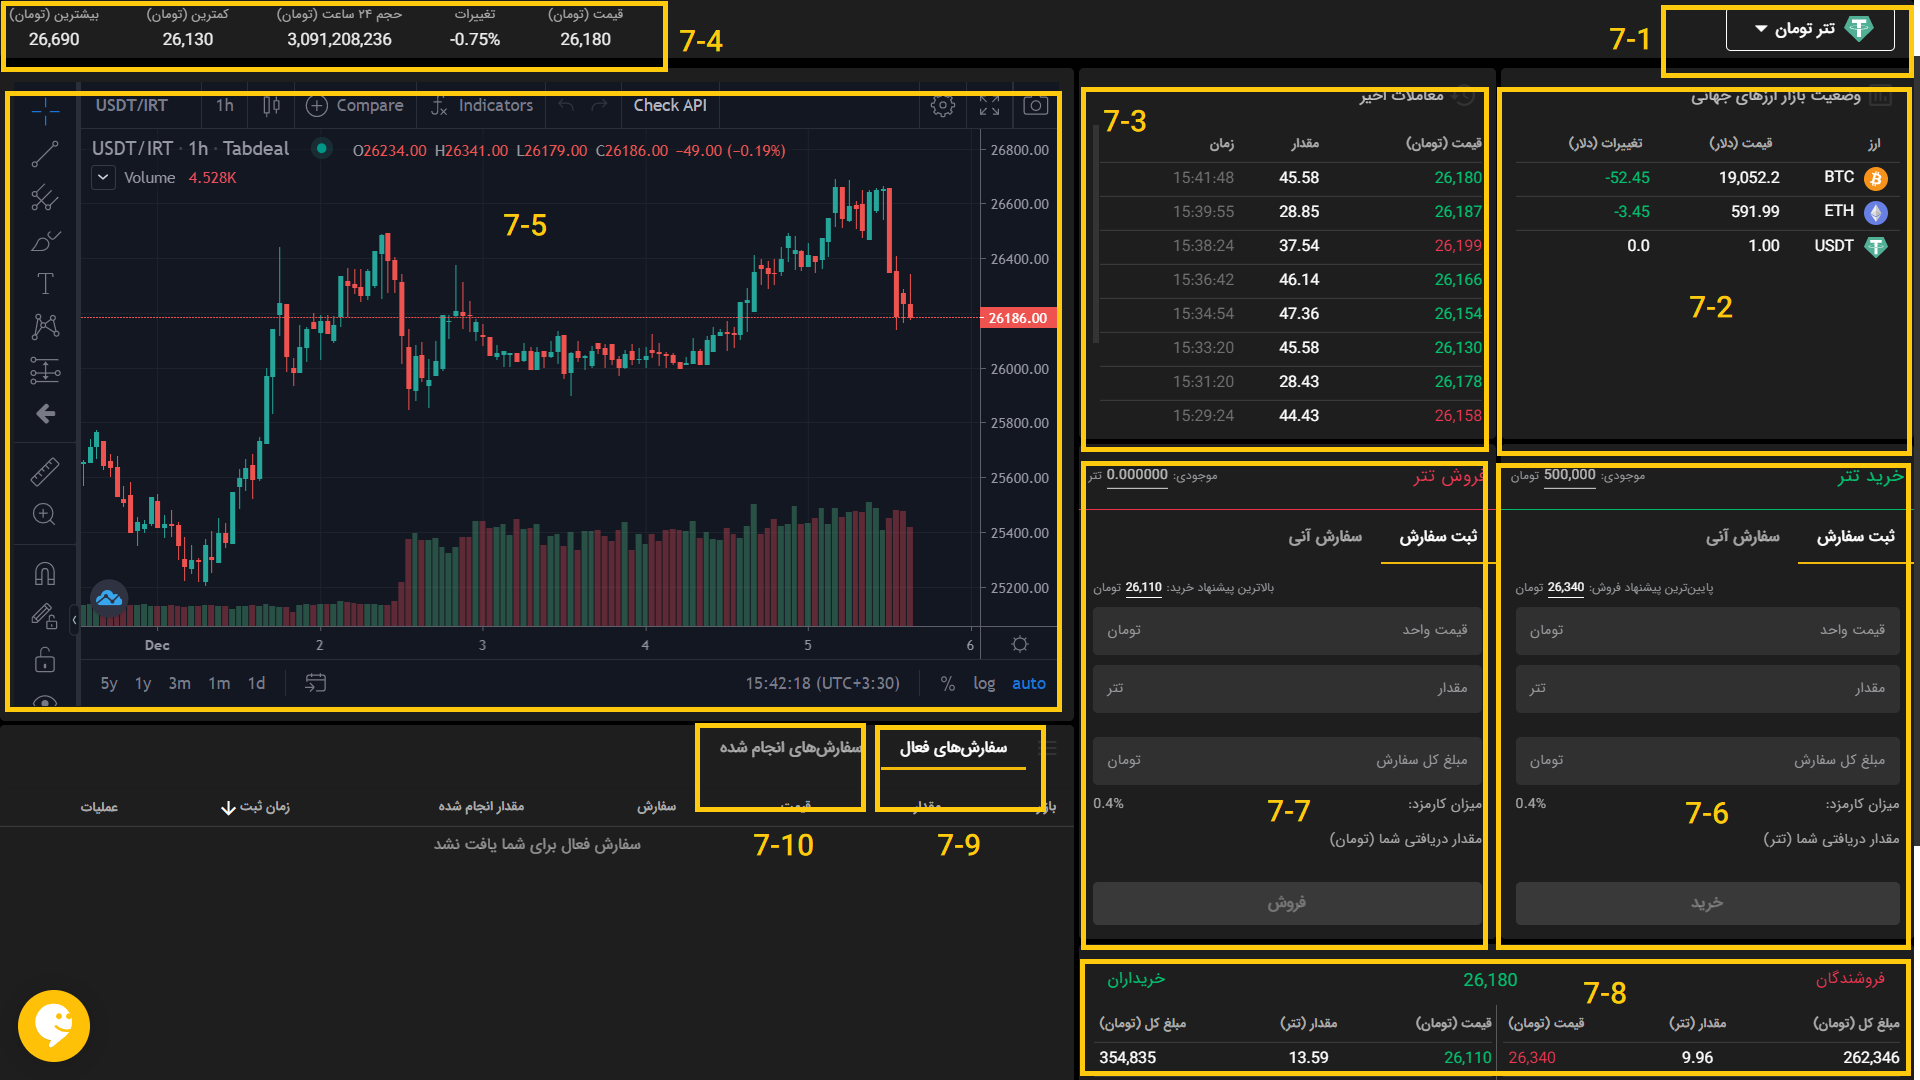The height and width of the screenshot is (1080, 1920).
Task: Click the cloud logo on the chart
Action: (x=109, y=598)
